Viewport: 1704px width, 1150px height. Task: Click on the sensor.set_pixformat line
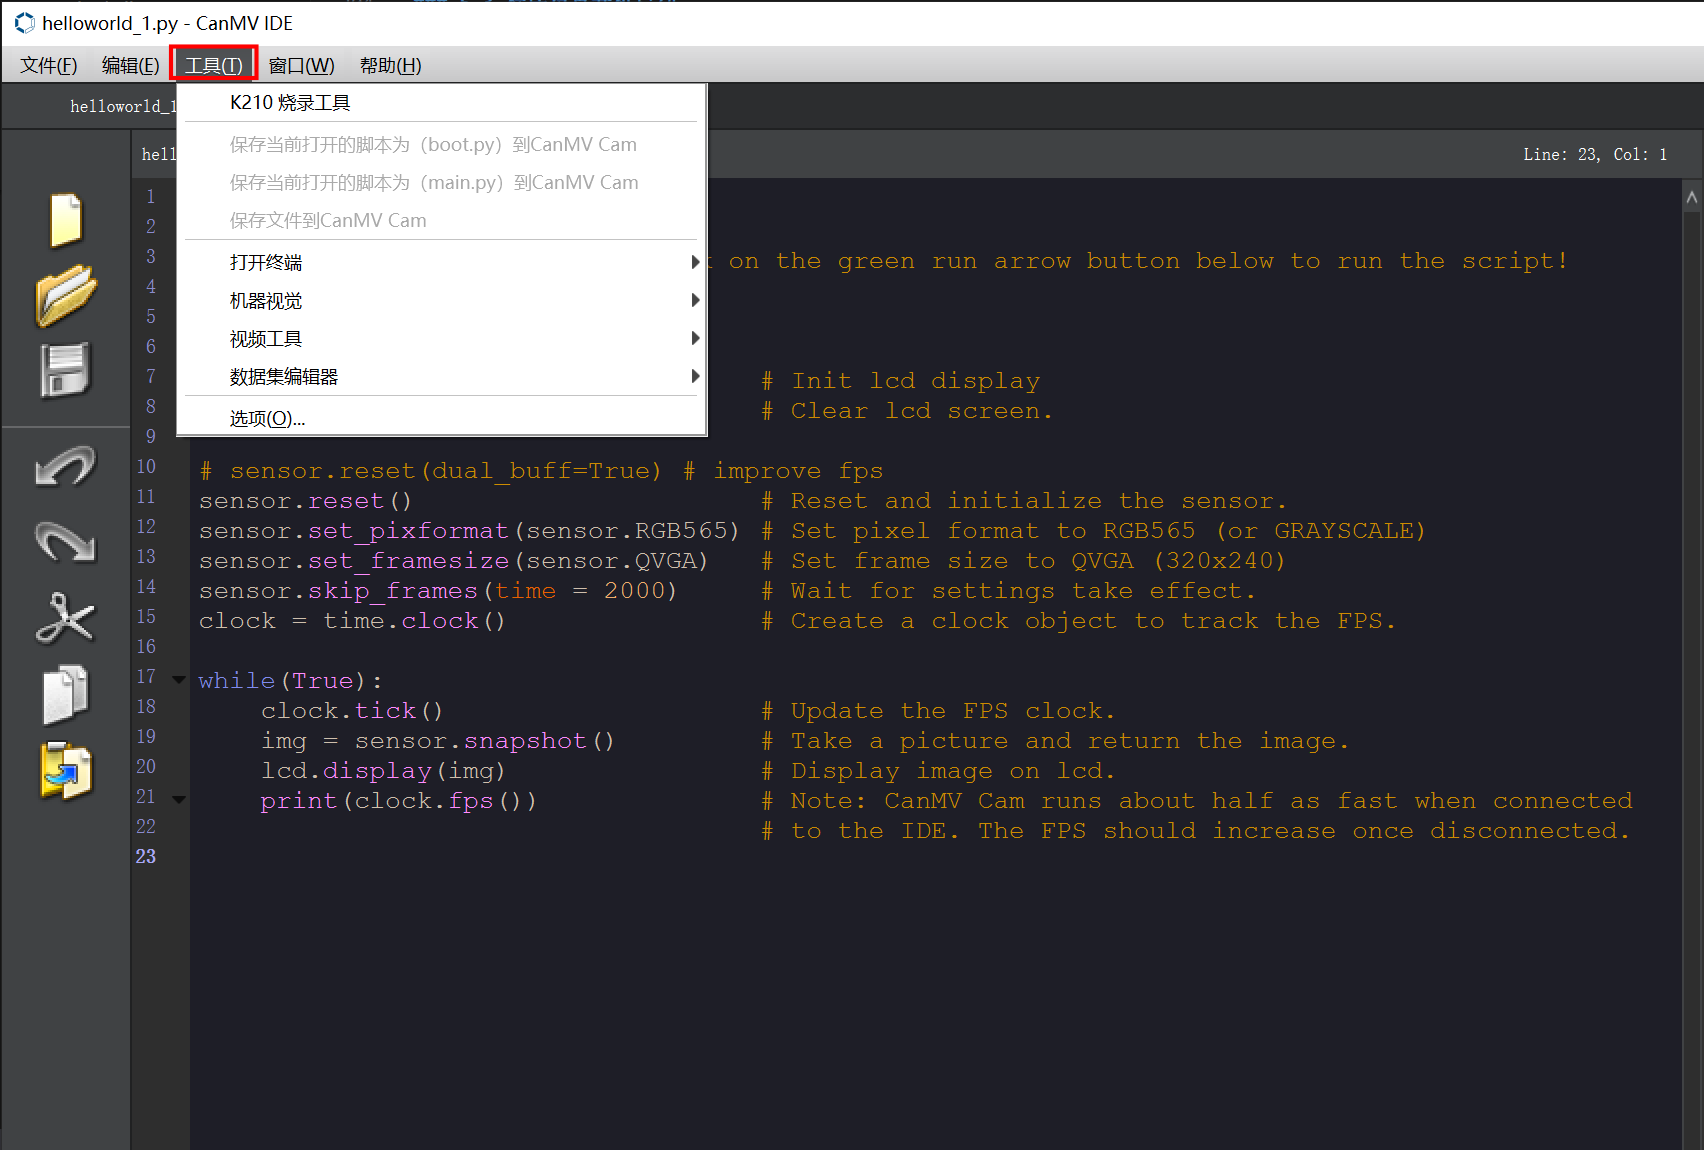click(x=469, y=530)
